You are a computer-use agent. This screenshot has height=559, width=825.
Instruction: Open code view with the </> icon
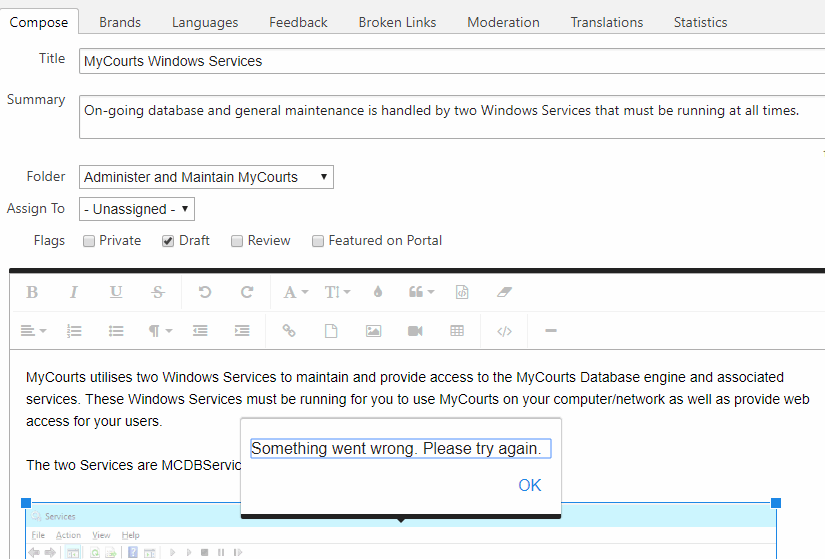point(504,330)
